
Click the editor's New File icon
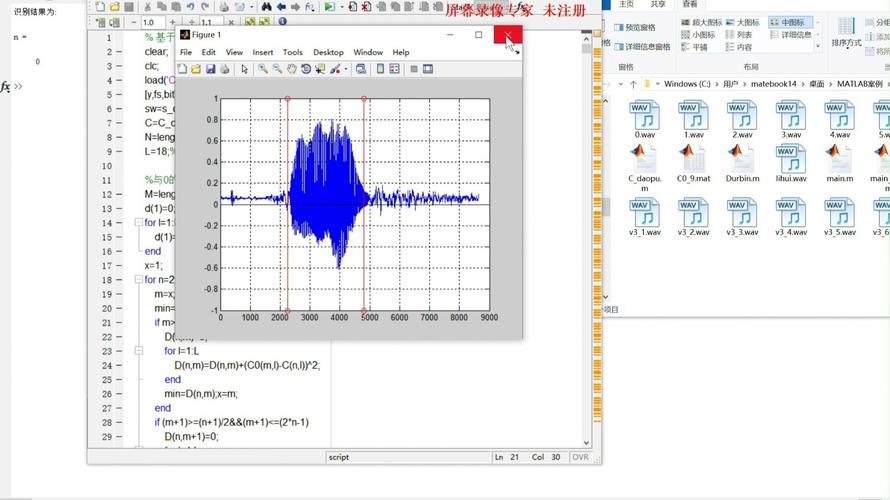point(100,7)
